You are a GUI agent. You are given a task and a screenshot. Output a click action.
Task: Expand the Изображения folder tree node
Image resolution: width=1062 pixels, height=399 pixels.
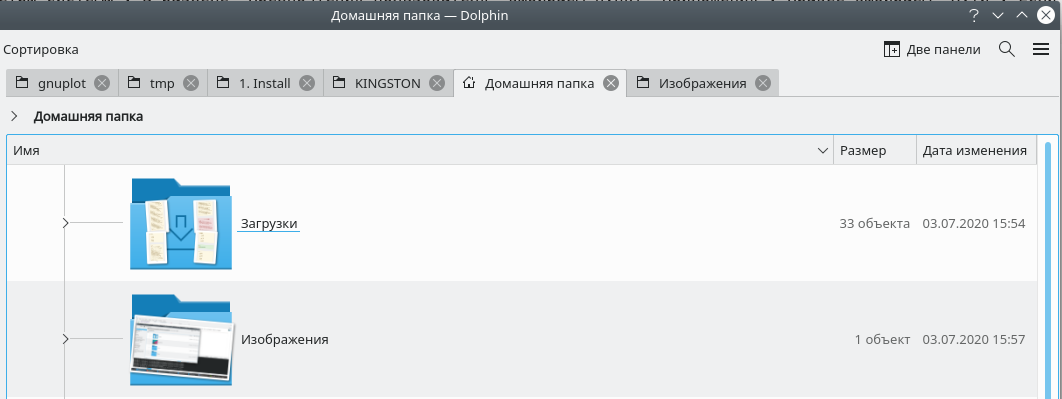66,339
